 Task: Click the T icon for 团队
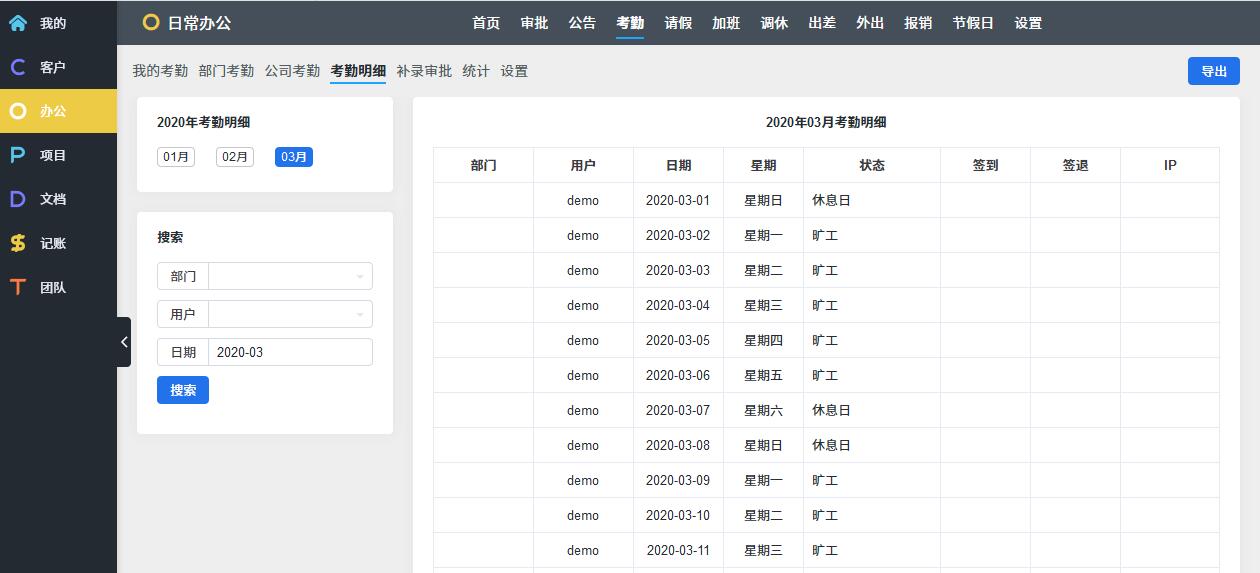(18, 287)
